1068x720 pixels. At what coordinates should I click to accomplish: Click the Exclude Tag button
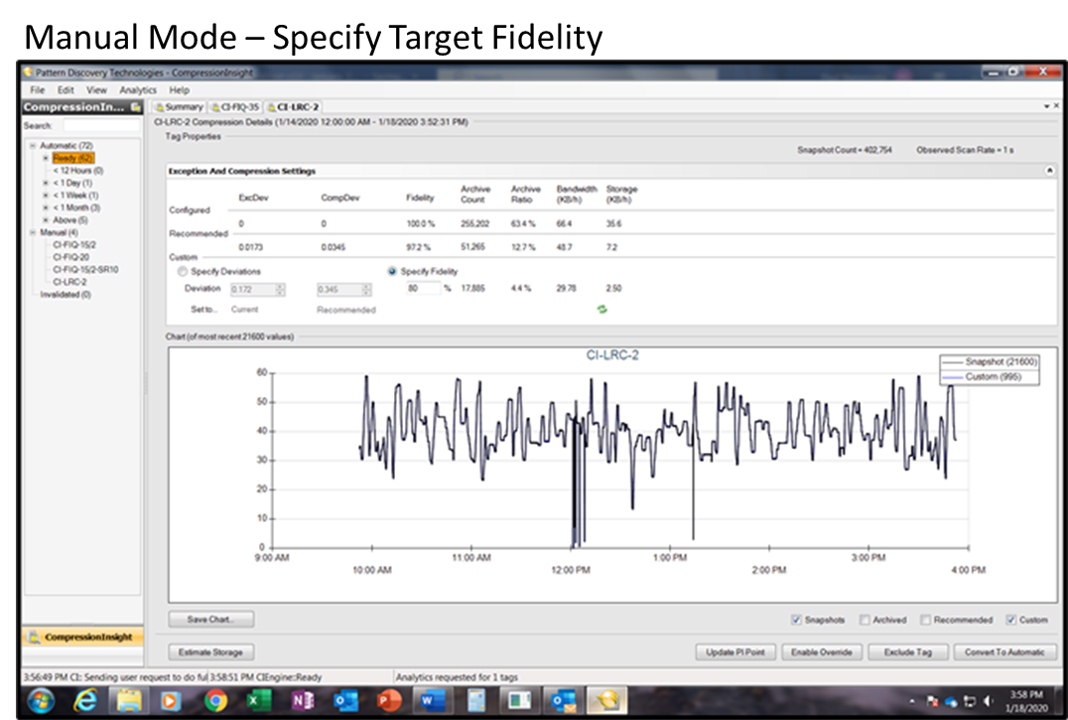point(908,652)
